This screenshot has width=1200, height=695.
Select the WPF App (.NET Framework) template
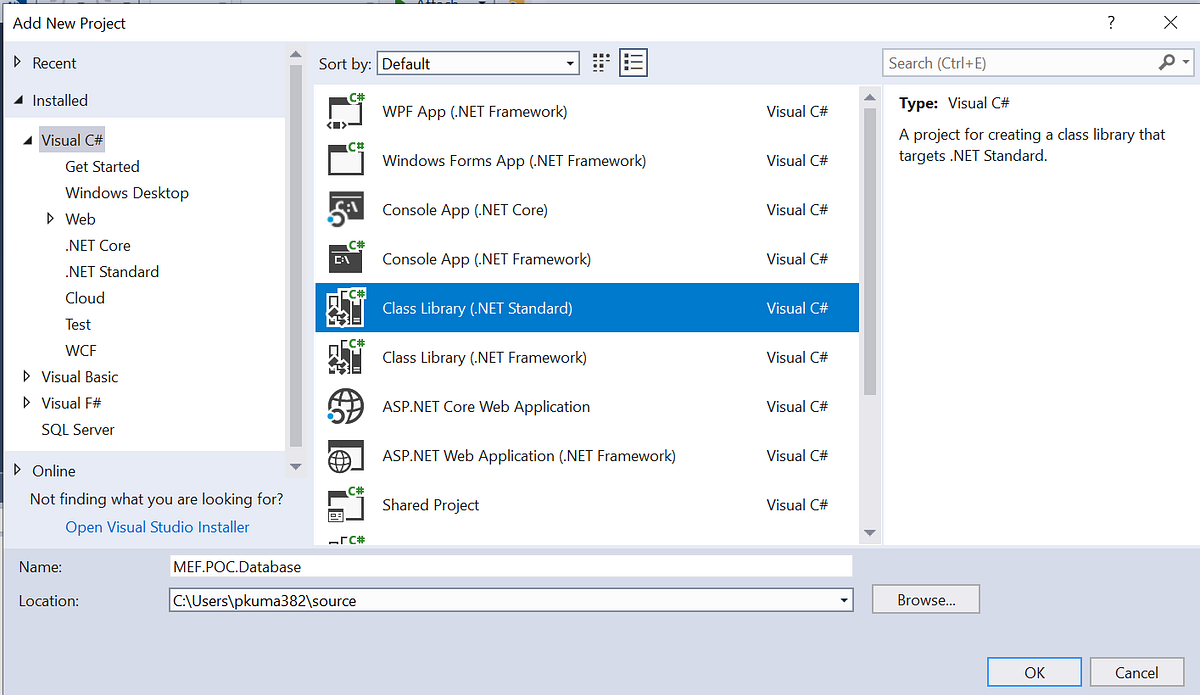pos(475,111)
